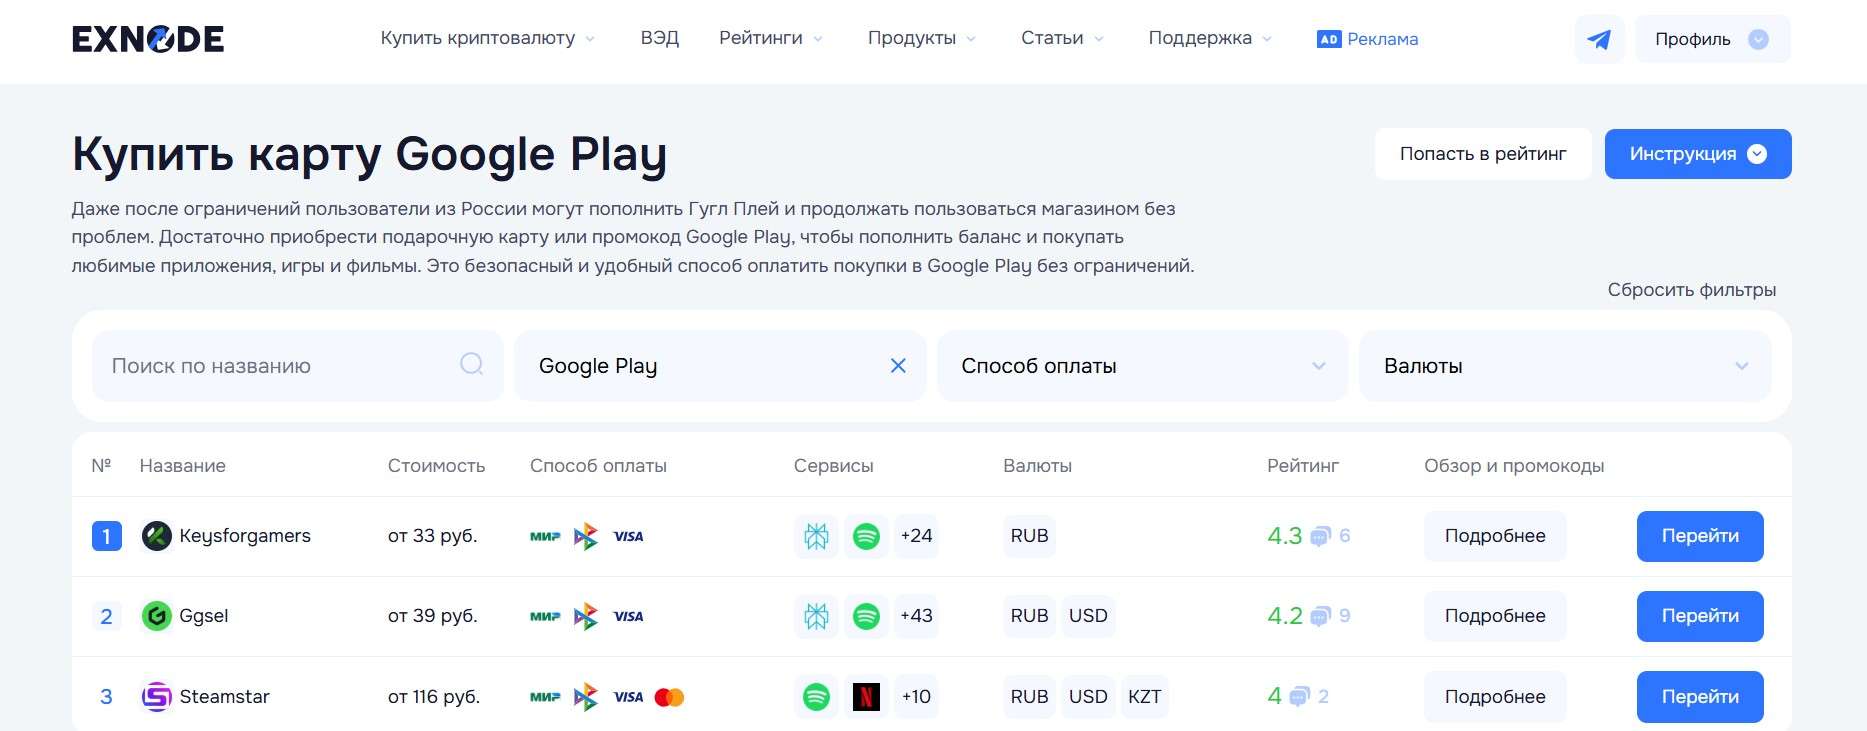Viewport: 1867px width, 731px height.
Task: Open the Профиль dropdown
Action: [x=1712, y=39]
